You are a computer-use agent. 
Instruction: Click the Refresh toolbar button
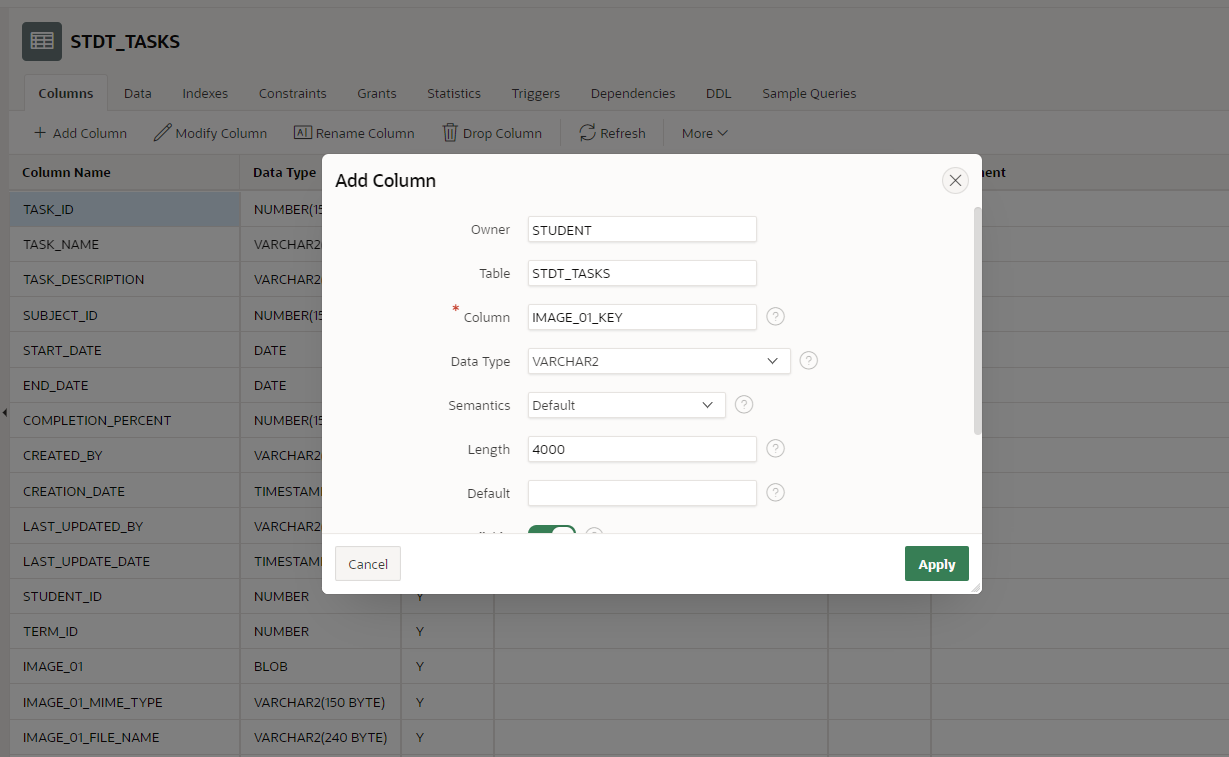[612, 133]
